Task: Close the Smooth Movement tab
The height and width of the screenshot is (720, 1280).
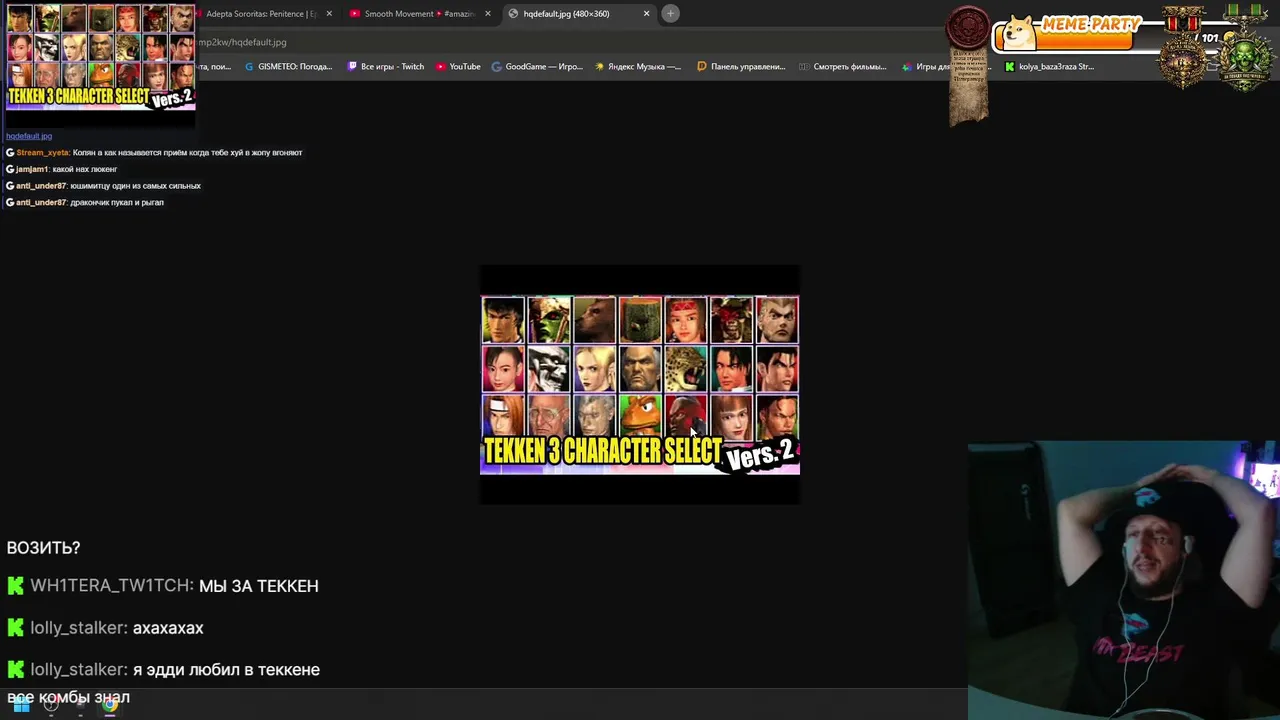Action: [x=488, y=14]
